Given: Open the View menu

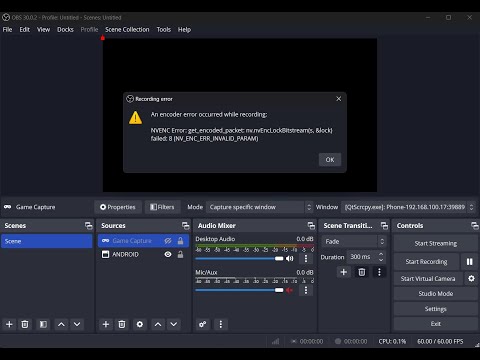Looking at the screenshot, I should coord(43,30).
